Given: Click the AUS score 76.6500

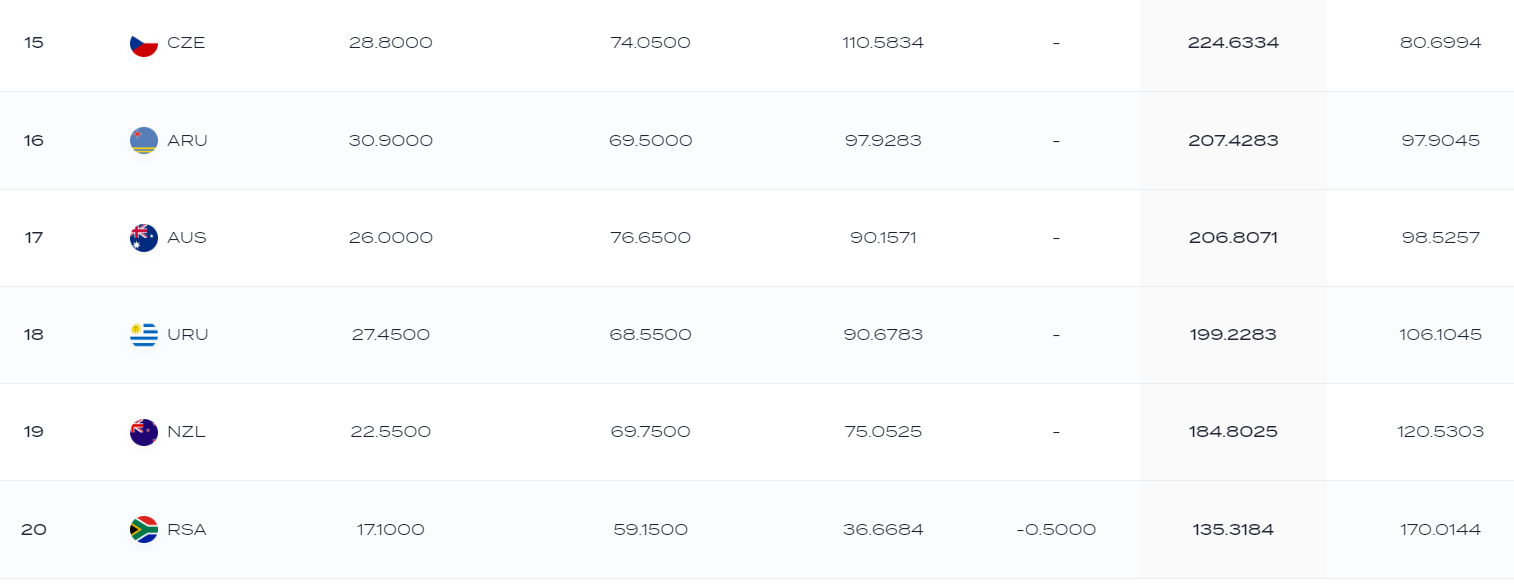Looking at the screenshot, I should tap(650, 238).
